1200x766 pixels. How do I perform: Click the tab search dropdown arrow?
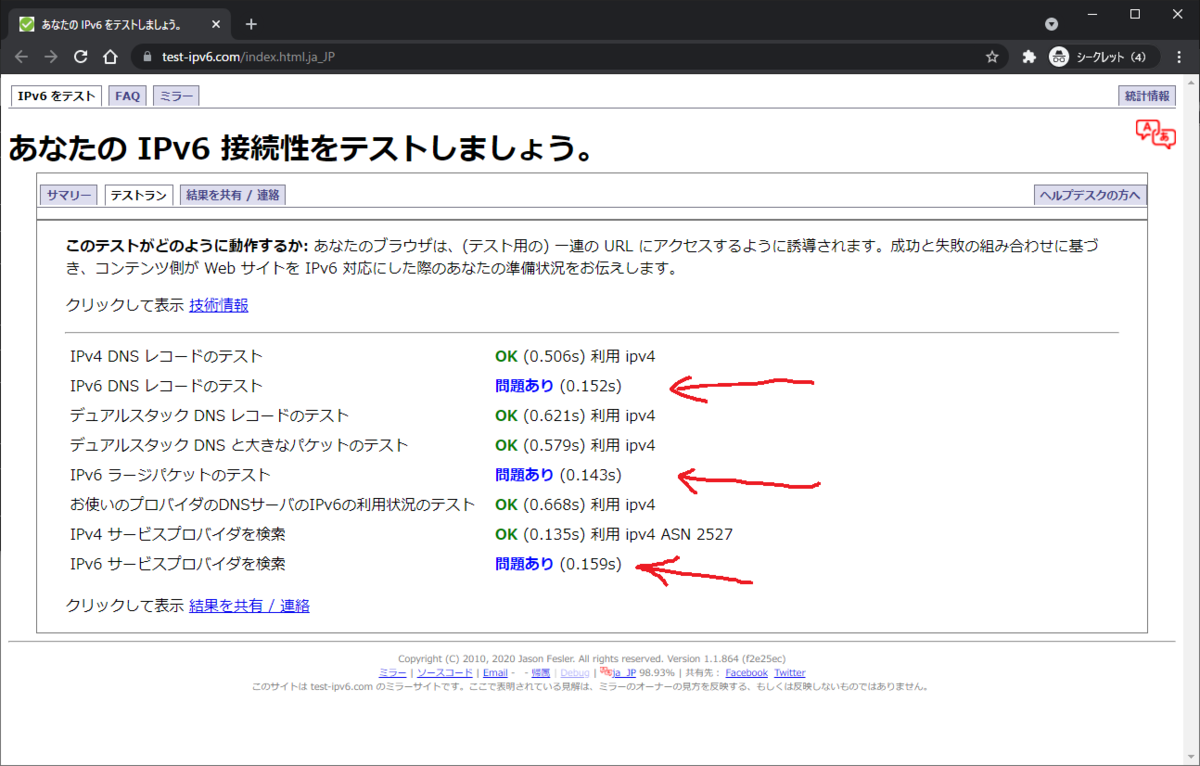pos(1051,24)
